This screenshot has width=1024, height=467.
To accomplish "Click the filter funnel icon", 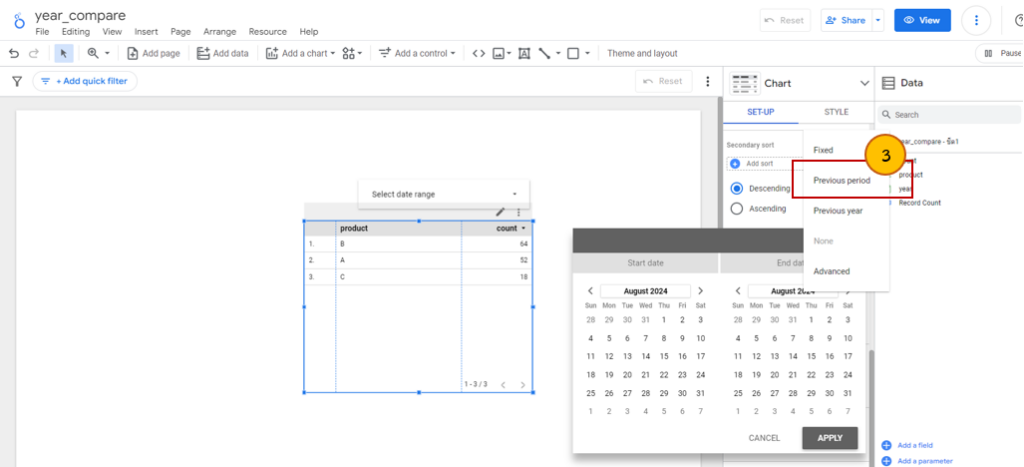I will click(x=17, y=81).
